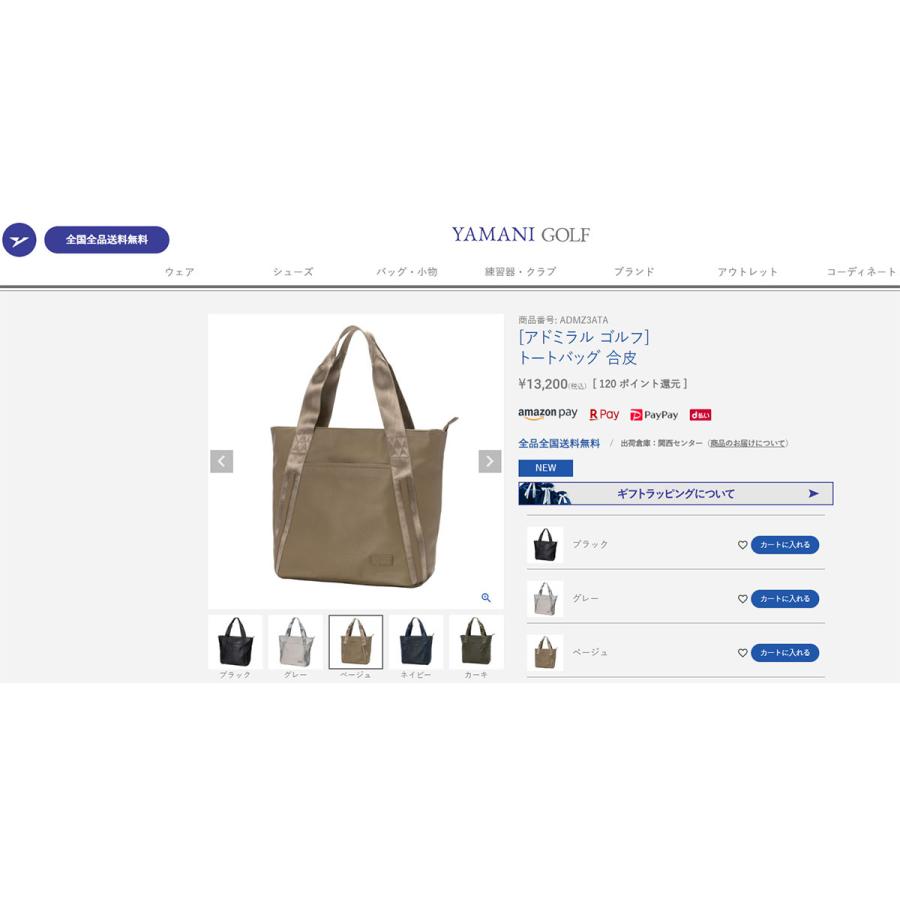Viewport: 900px width, 900px height.
Task: Click the red d払い payment icon
Action: point(700,415)
